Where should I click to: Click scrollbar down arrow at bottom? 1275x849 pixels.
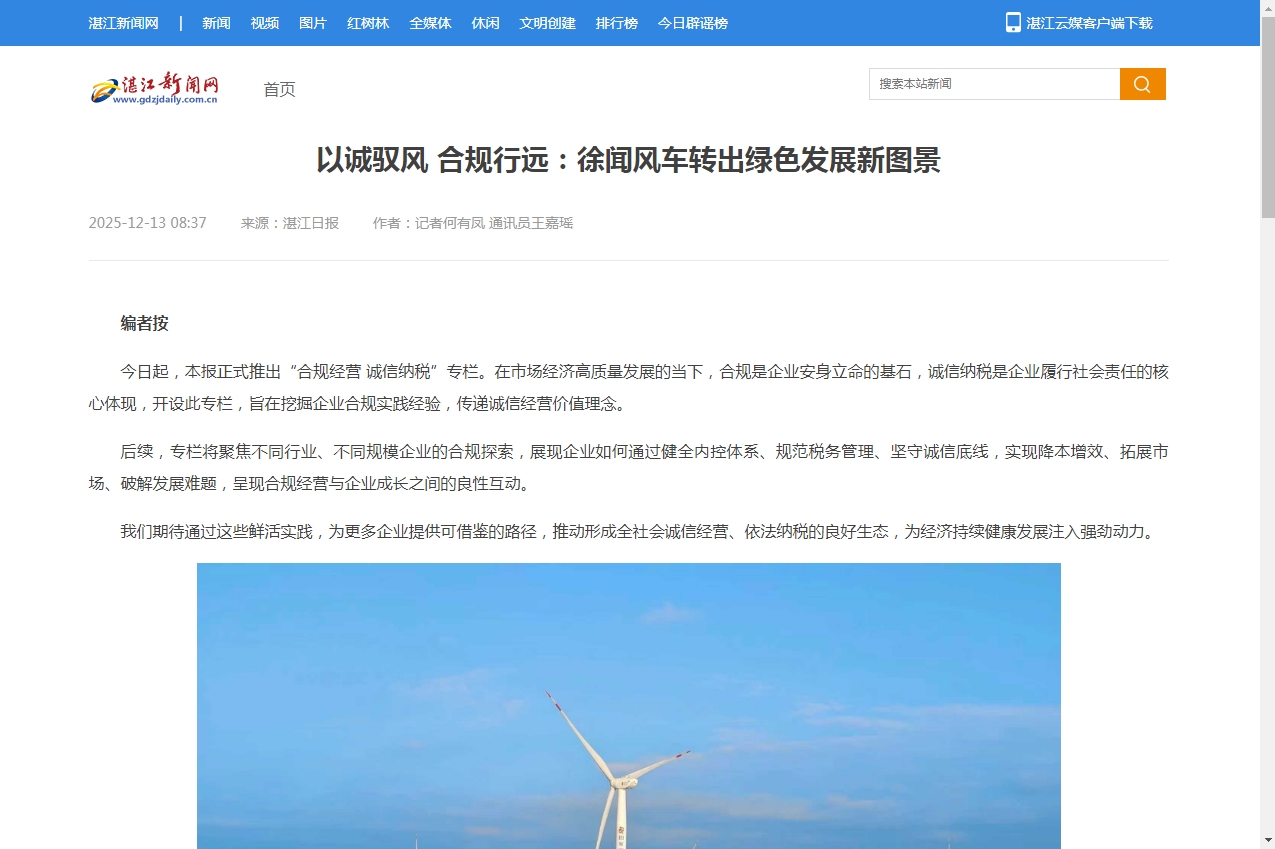pyautogui.click(x=1267, y=840)
